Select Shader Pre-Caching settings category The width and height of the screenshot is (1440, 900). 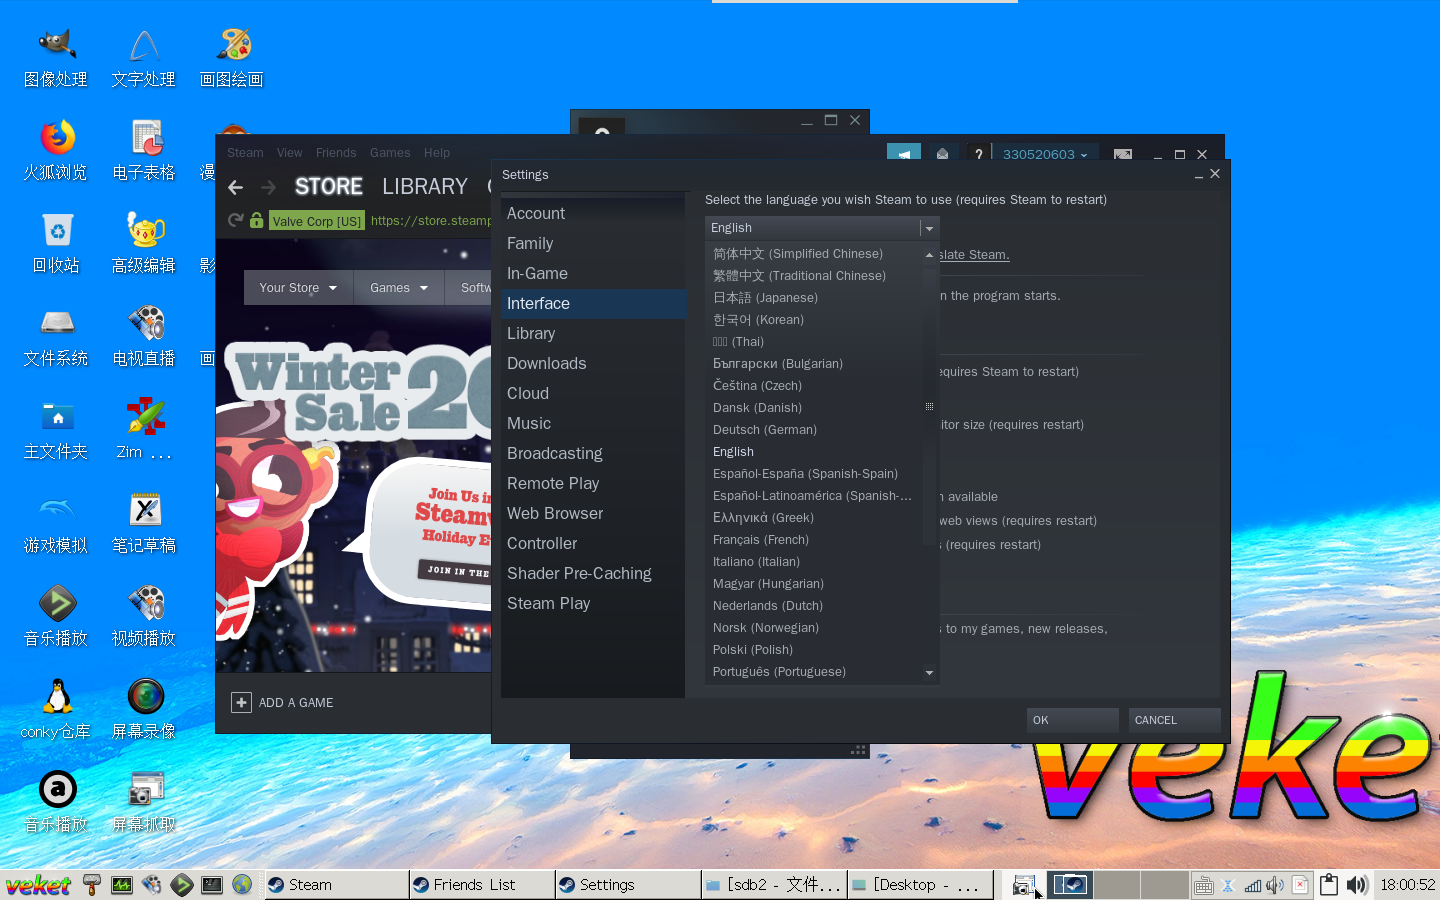click(x=594, y=574)
